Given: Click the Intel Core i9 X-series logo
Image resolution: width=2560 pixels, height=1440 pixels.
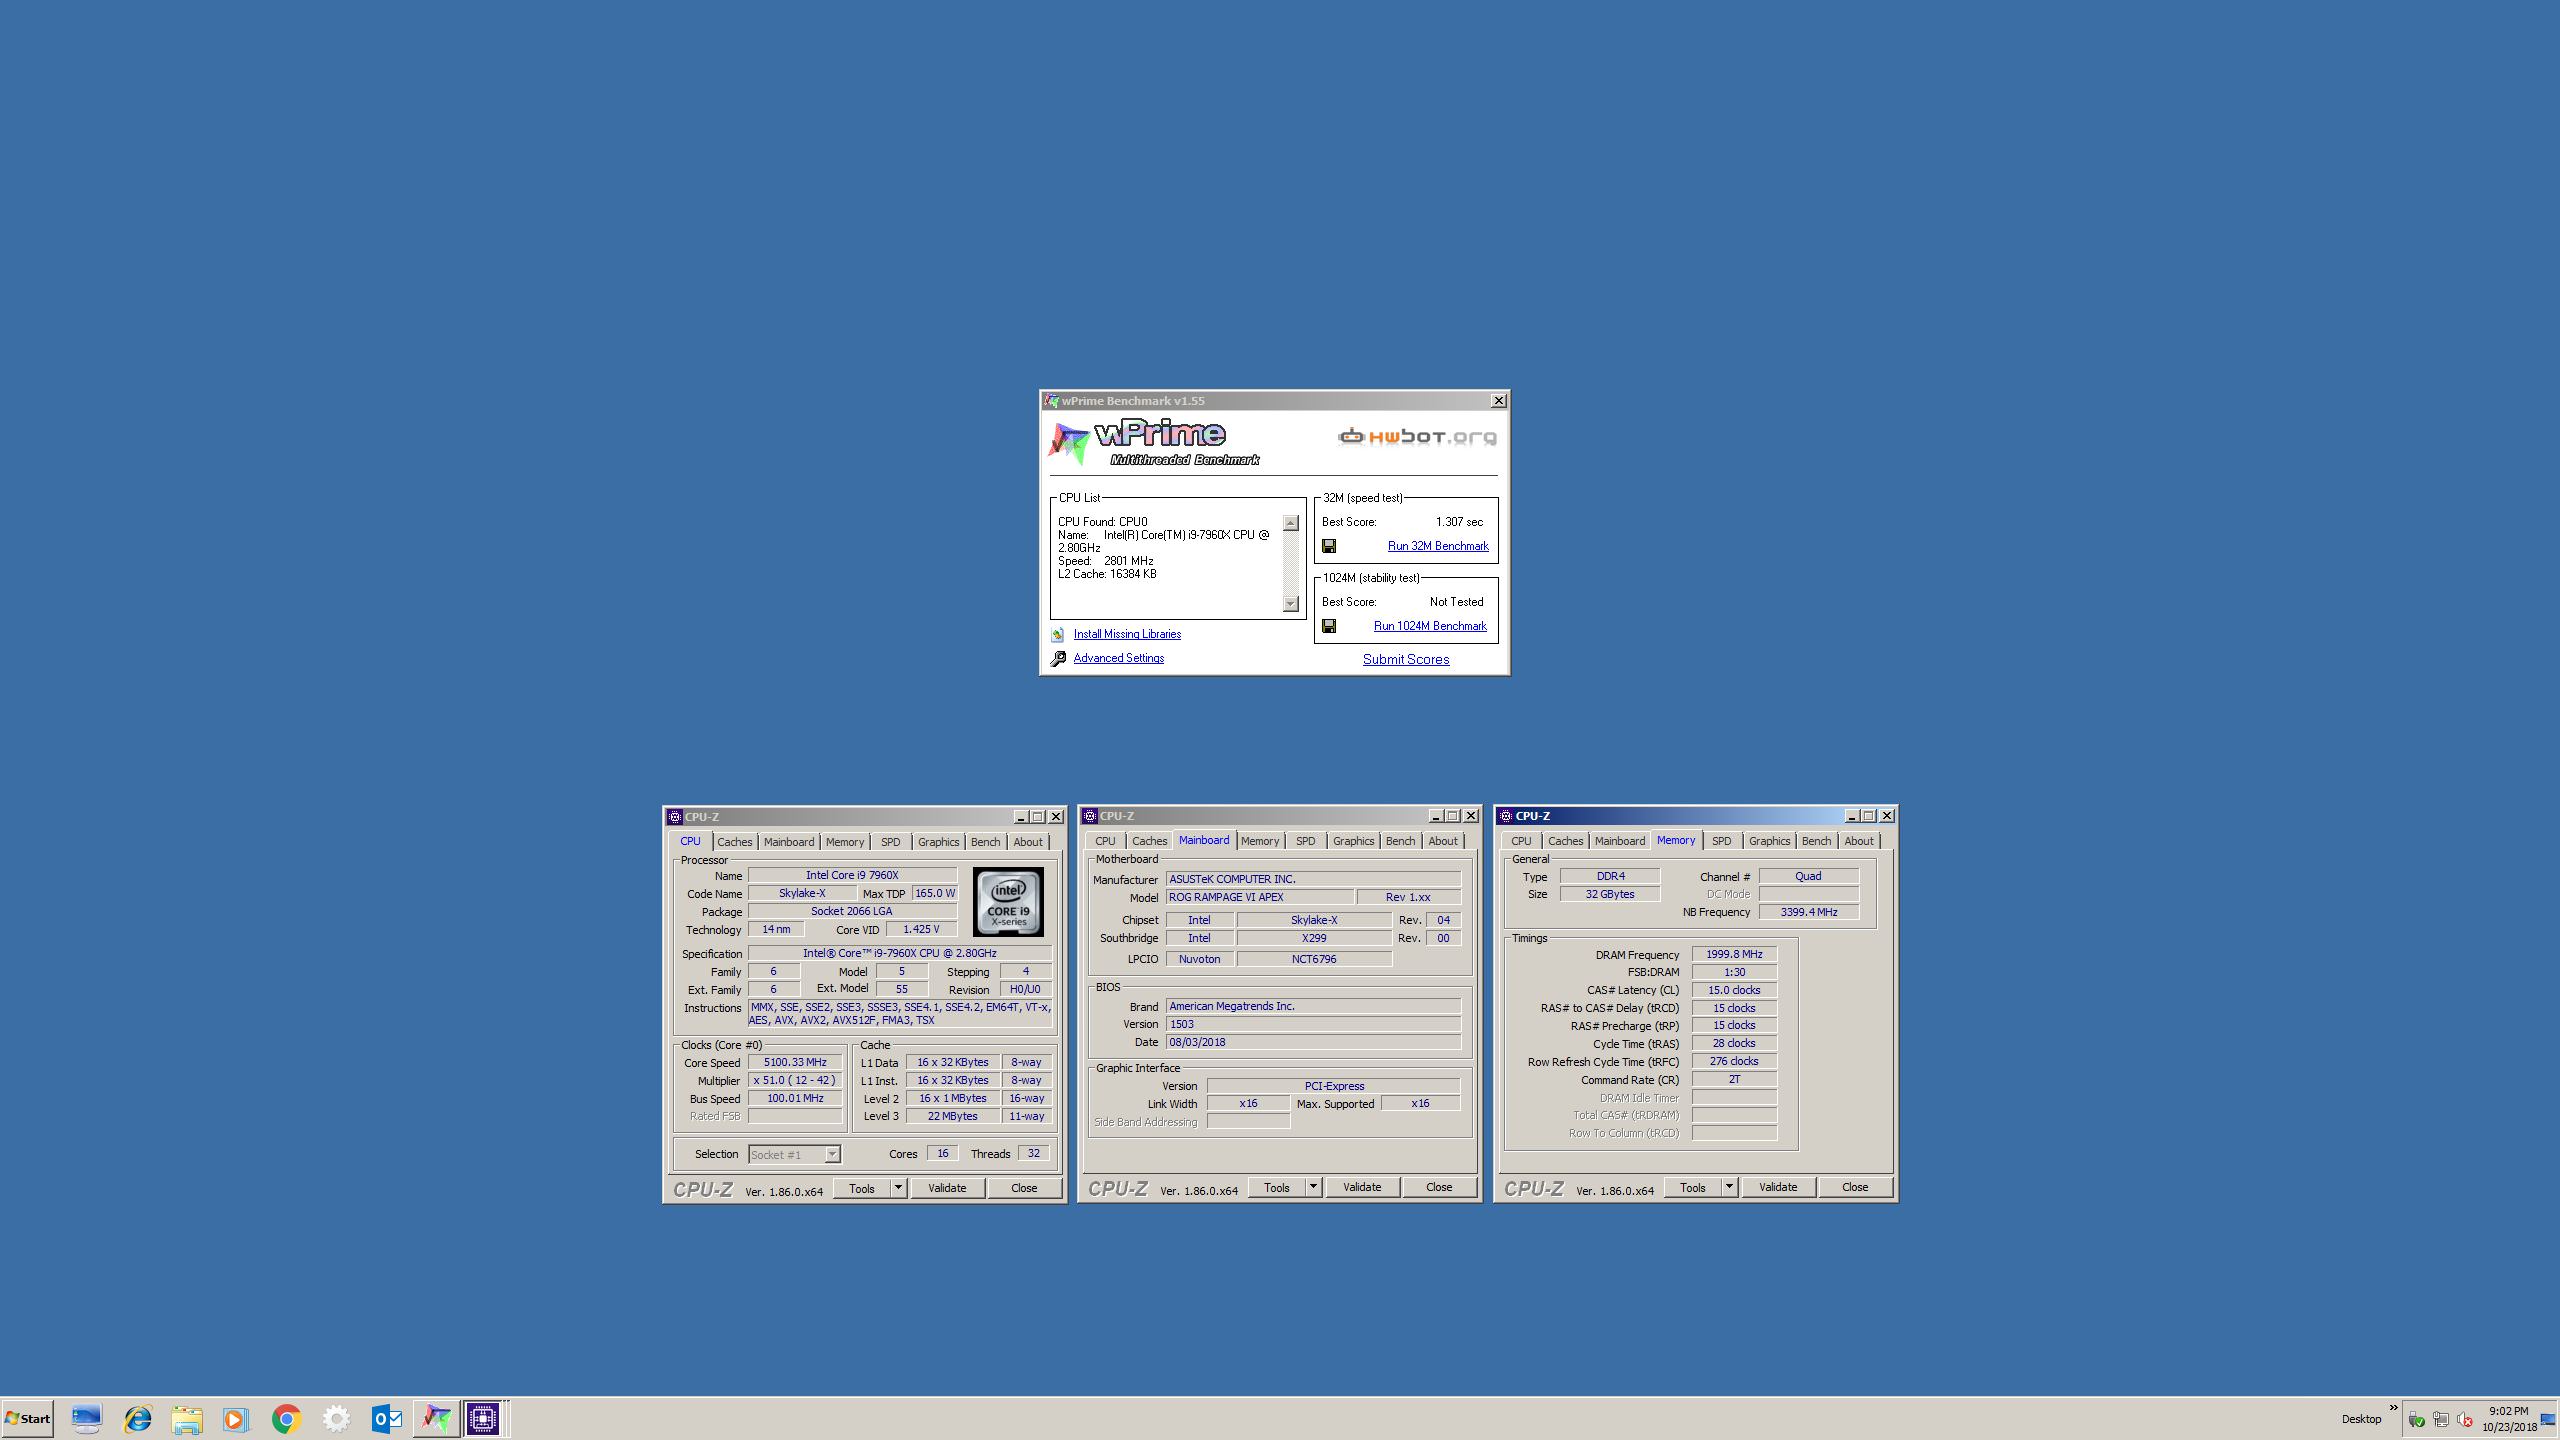Looking at the screenshot, I should click(x=1008, y=901).
